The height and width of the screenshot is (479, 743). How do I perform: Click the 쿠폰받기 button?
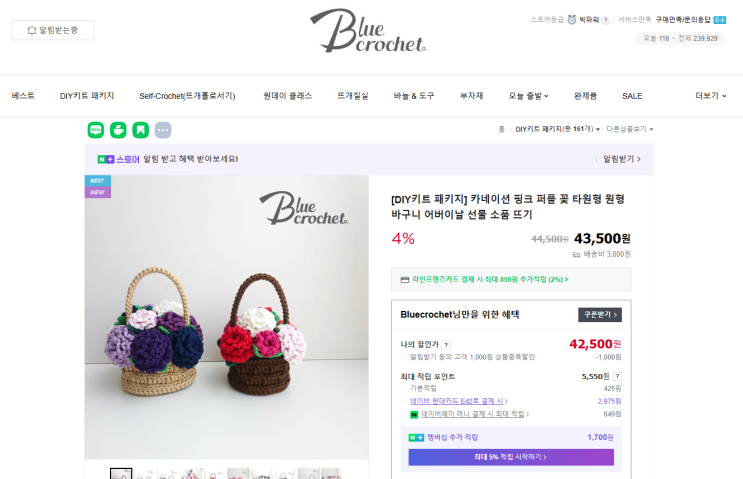(600, 315)
